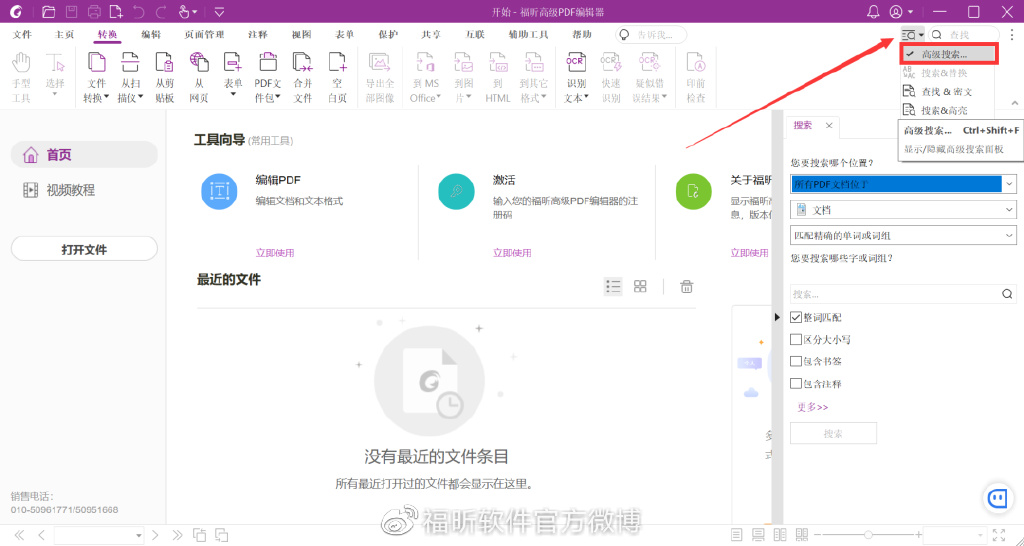This screenshot has width=1024, height=546.
Task: Click the Open File (打开文件) button
Action: 84,249
